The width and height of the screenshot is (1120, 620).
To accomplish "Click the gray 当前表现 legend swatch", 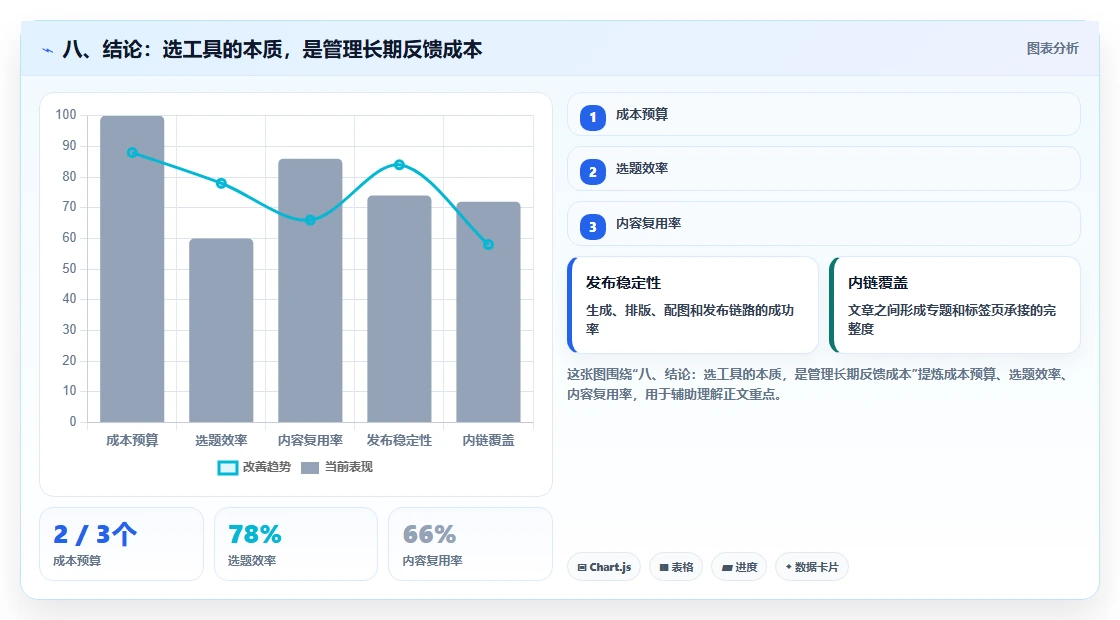I will (x=310, y=468).
